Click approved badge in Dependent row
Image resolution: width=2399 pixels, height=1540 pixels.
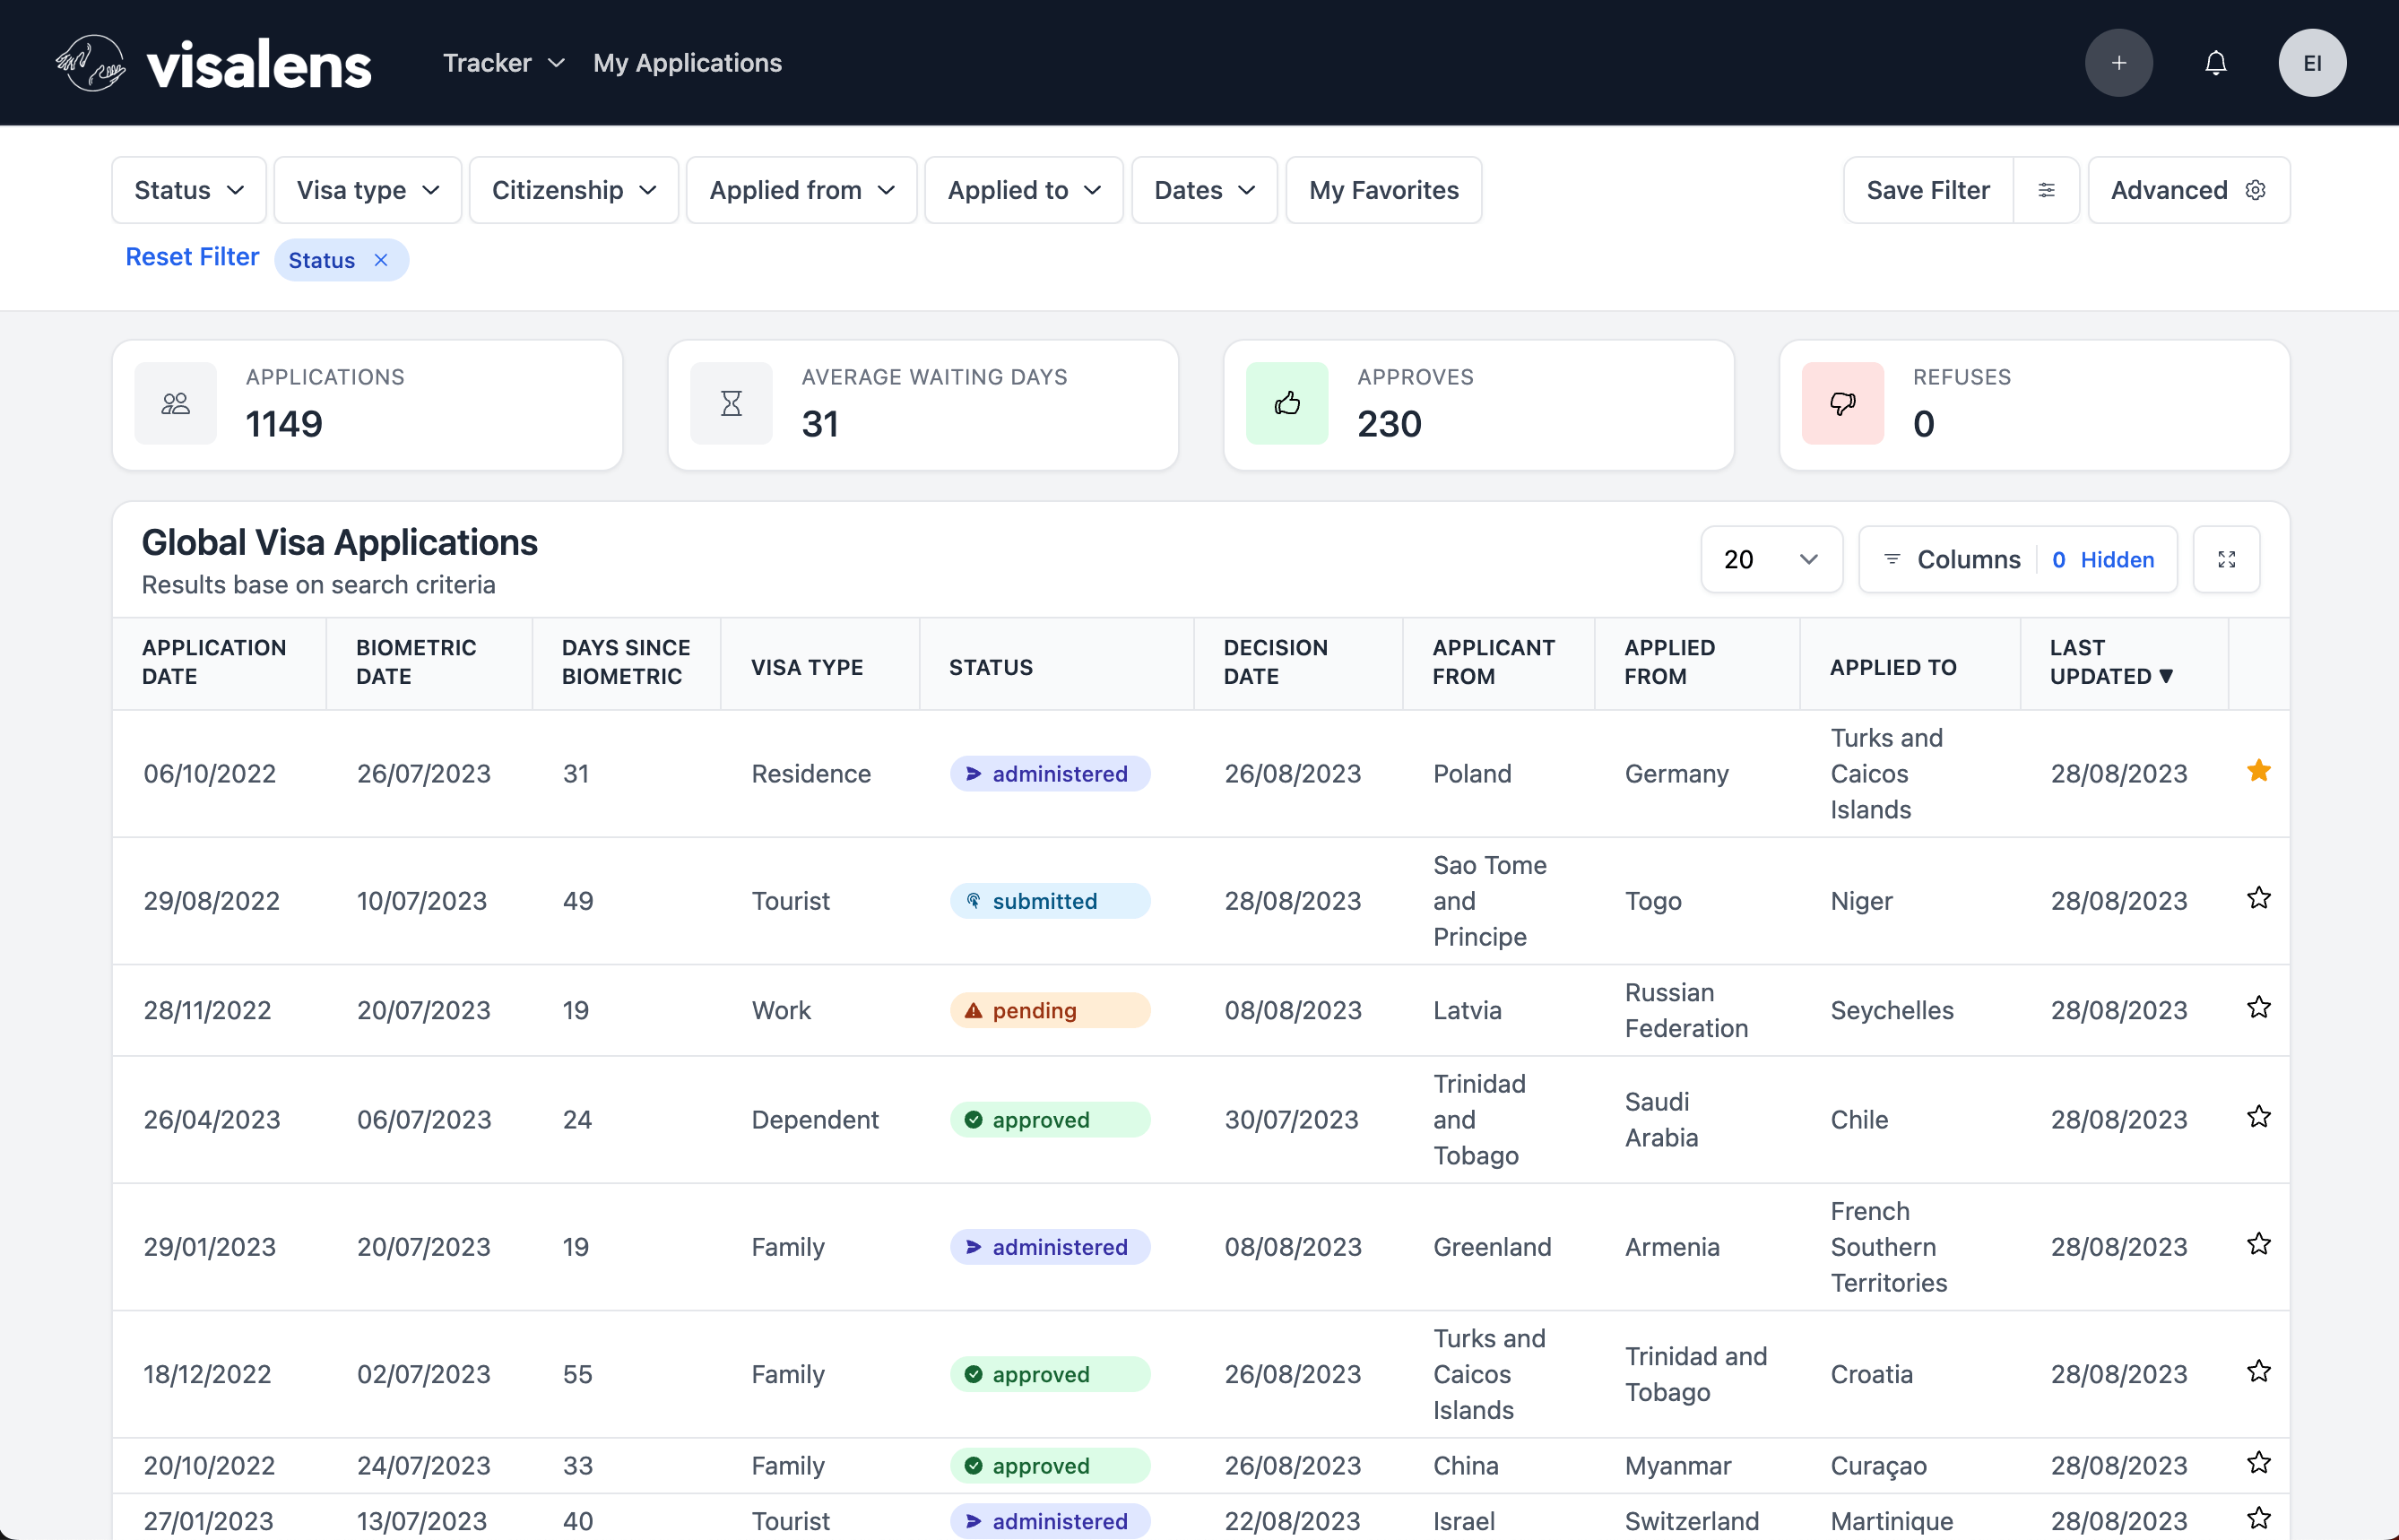click(1050, 1120)
